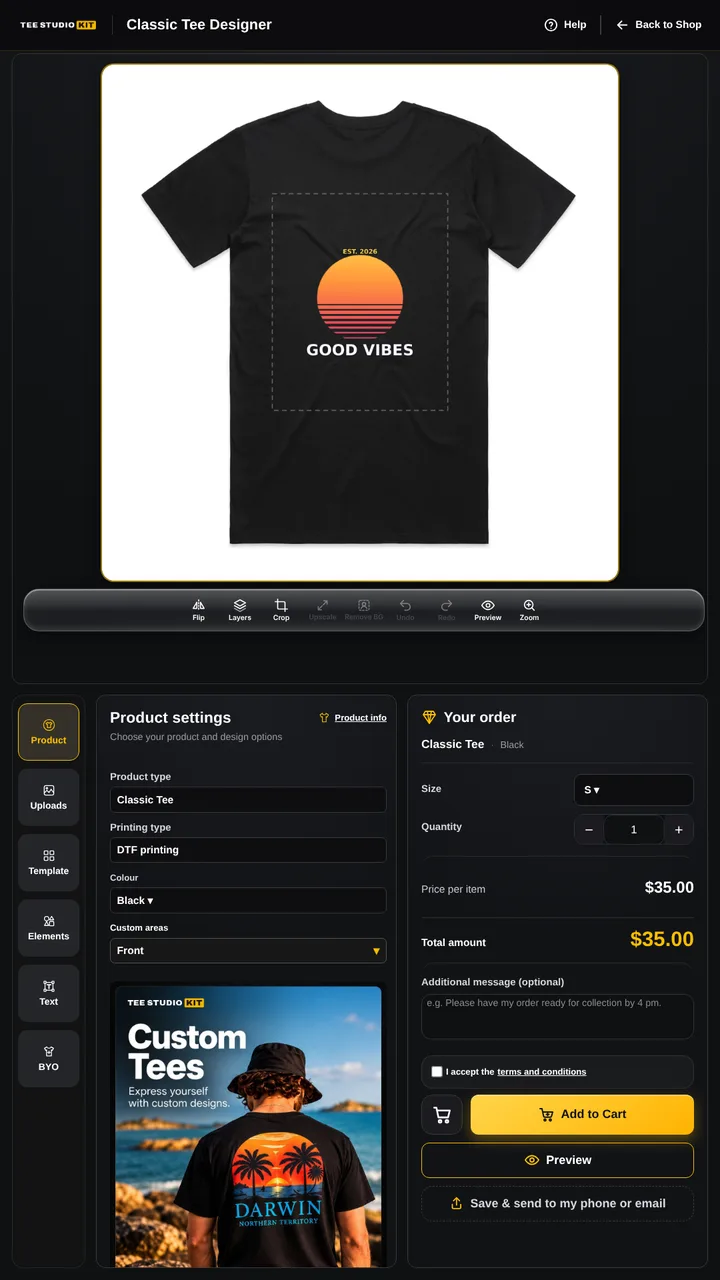Click the sunset graphic on the tee
720x1280 pixels.
[x=360, y=297]
